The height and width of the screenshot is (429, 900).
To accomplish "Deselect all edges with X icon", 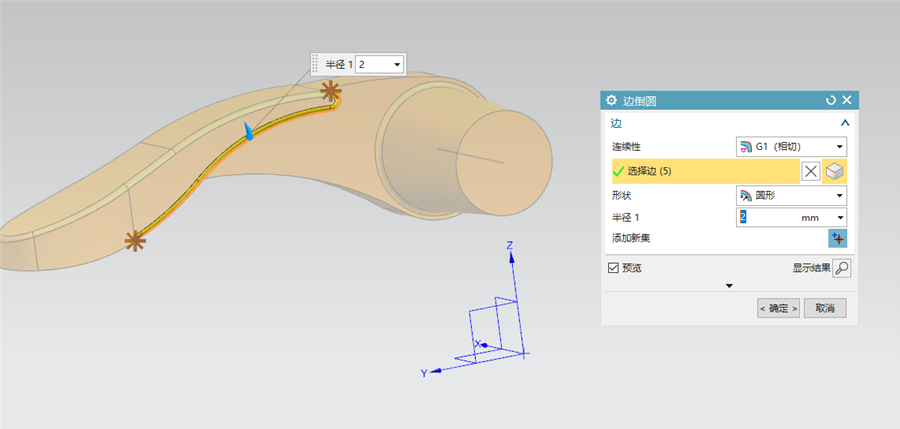I will (810, 171).
